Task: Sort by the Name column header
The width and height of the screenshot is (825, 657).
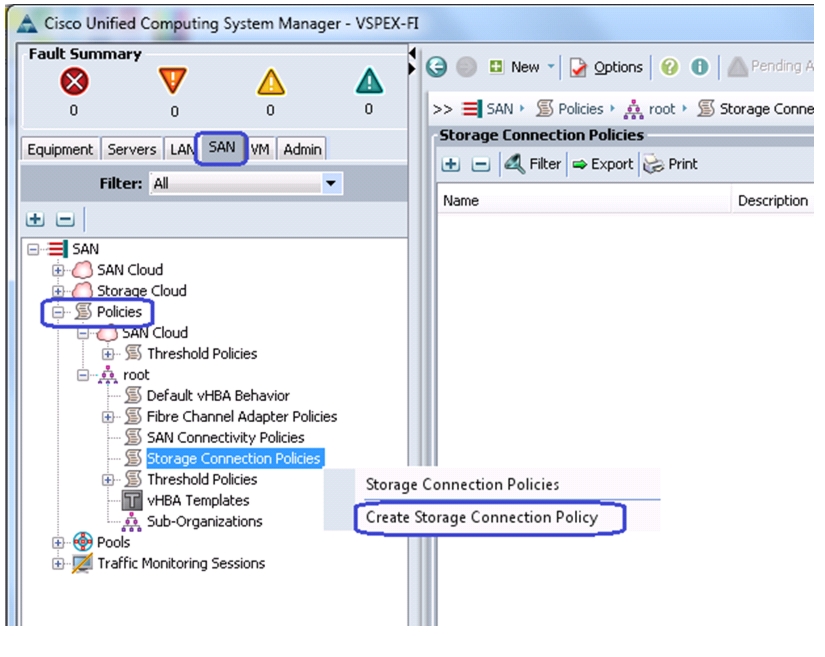Action: [584, 200]
